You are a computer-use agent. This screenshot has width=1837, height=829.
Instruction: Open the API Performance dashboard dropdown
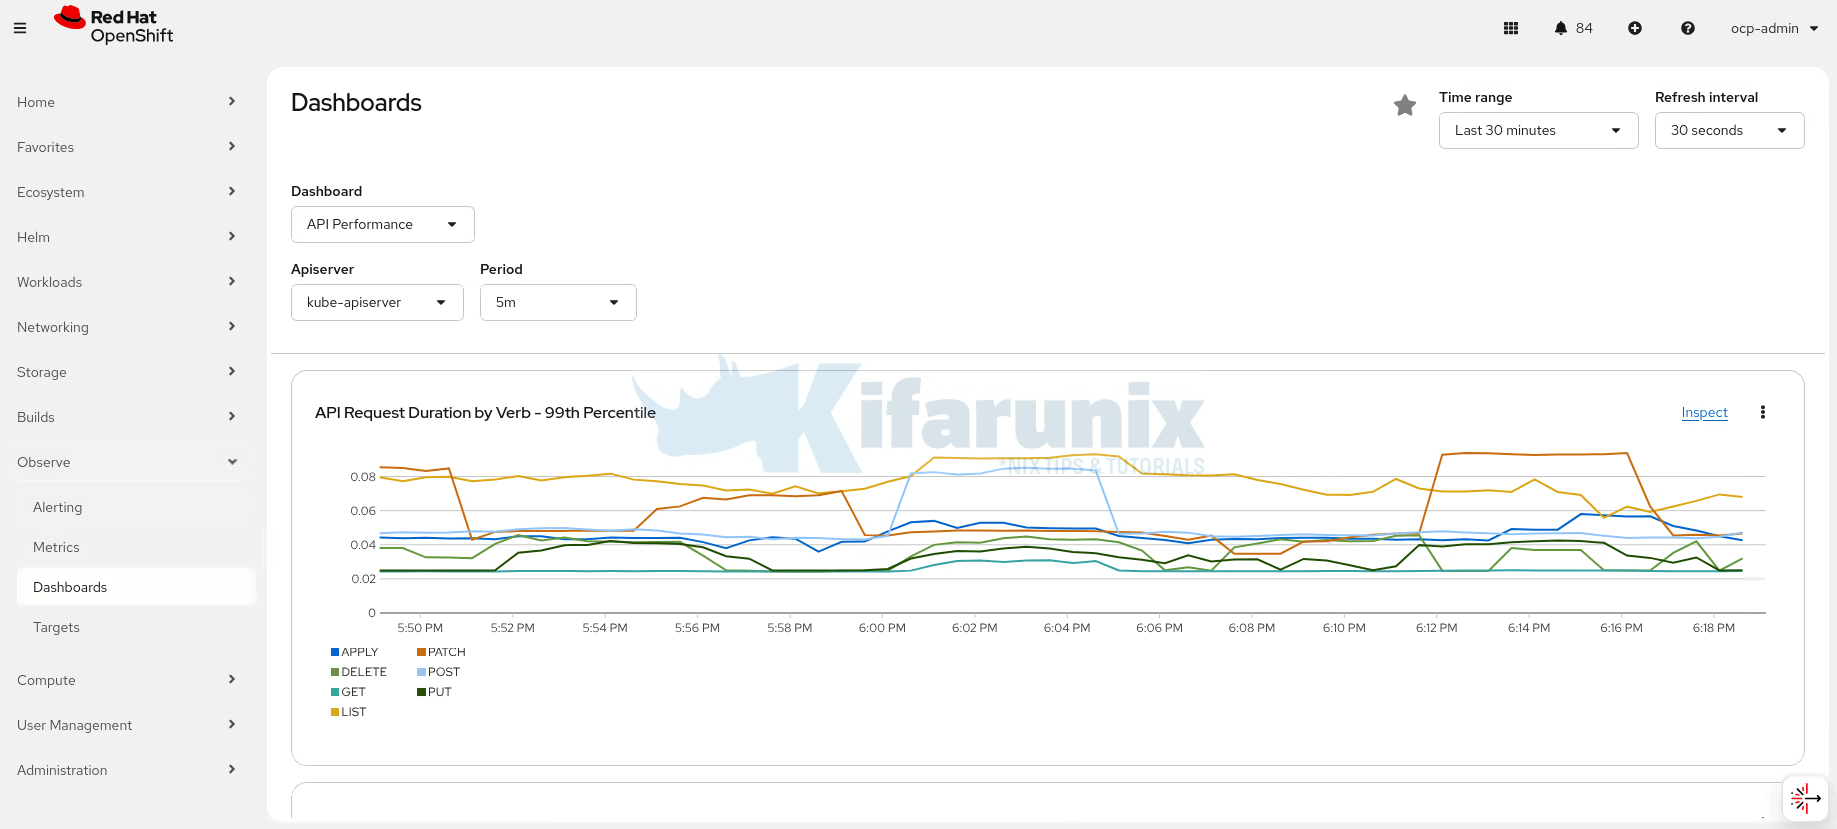tap(382, 224)
